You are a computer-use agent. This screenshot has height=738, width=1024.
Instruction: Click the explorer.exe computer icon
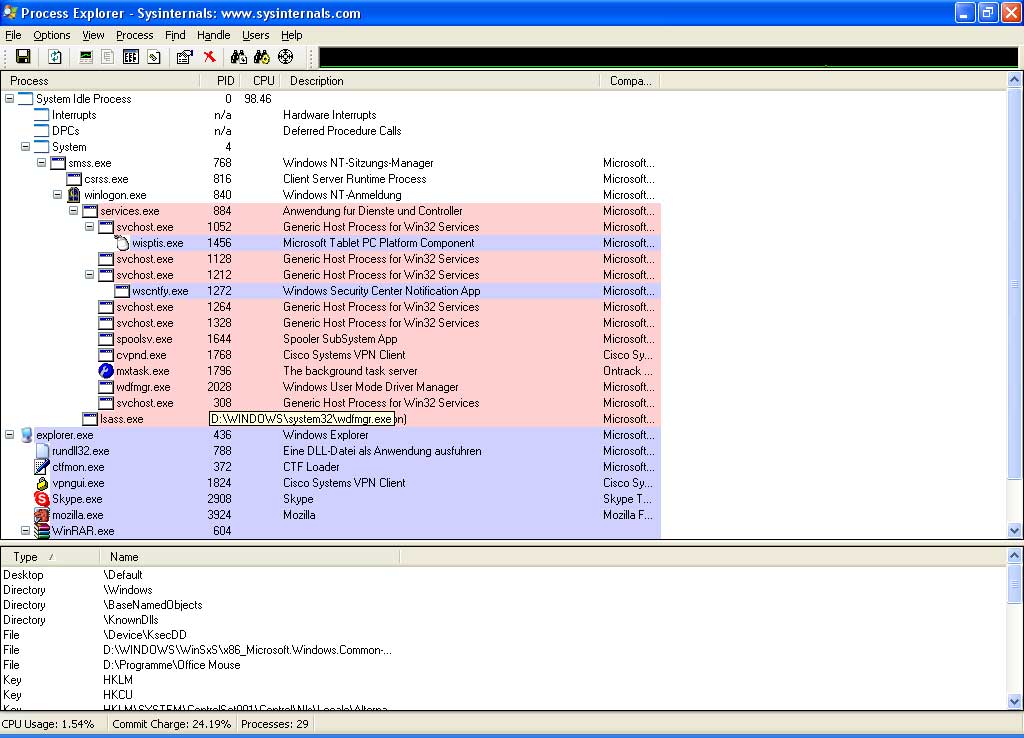click(x=26, y=435)
